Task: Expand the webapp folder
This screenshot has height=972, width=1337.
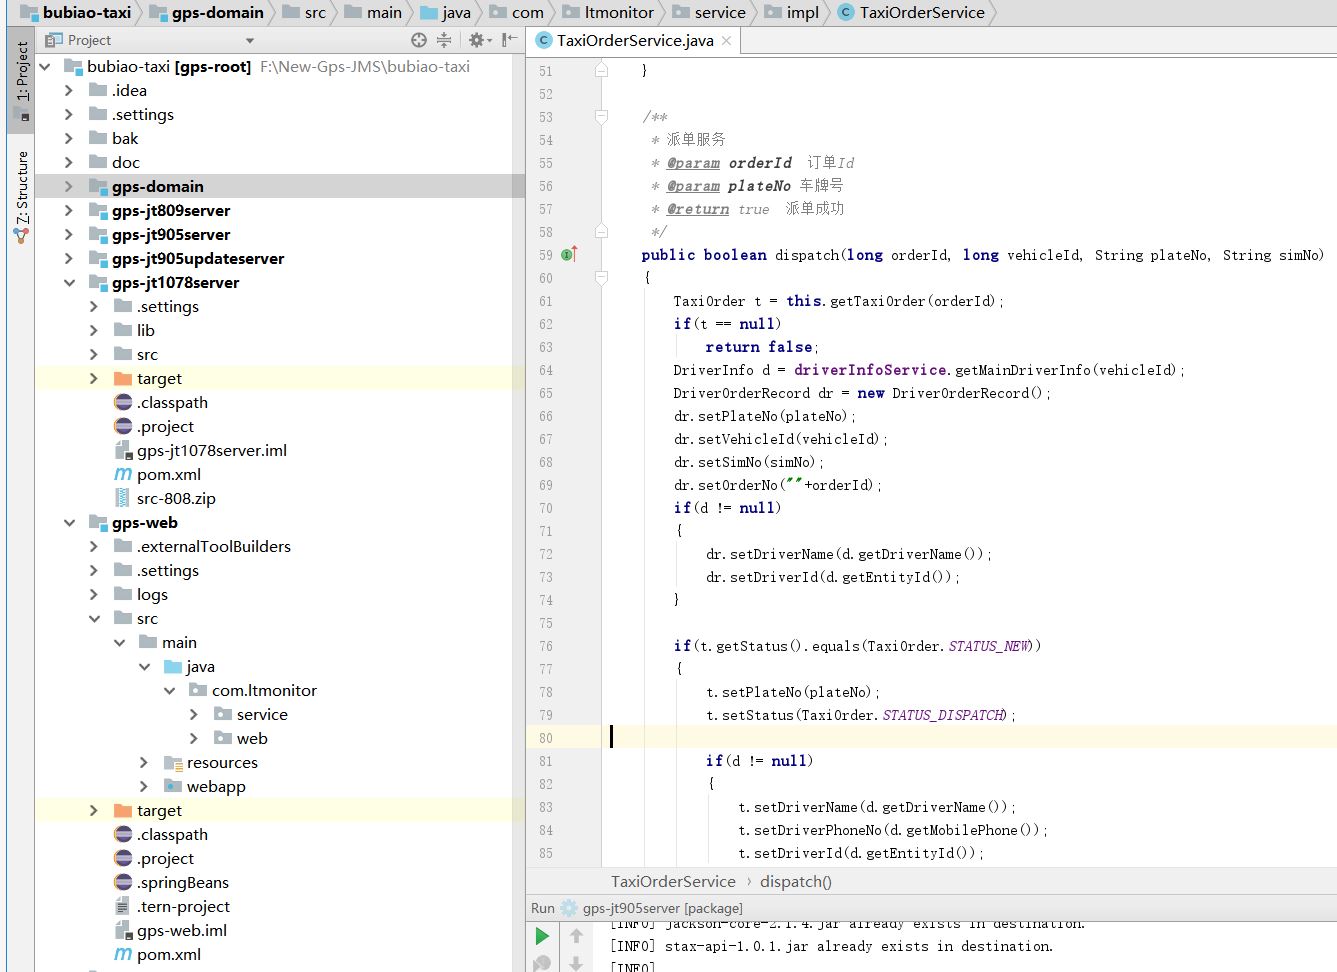Action: (144, 787)
